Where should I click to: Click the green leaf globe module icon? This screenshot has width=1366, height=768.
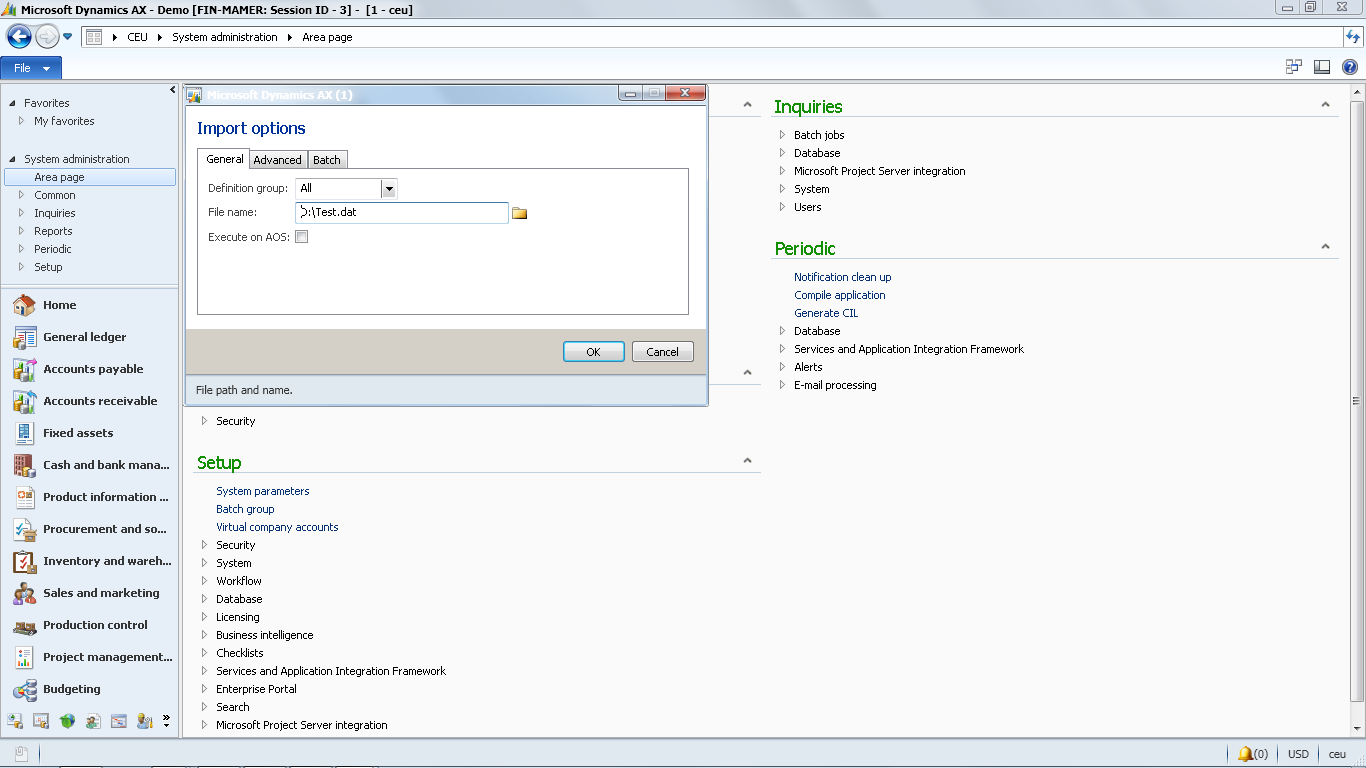pos(67,720)
